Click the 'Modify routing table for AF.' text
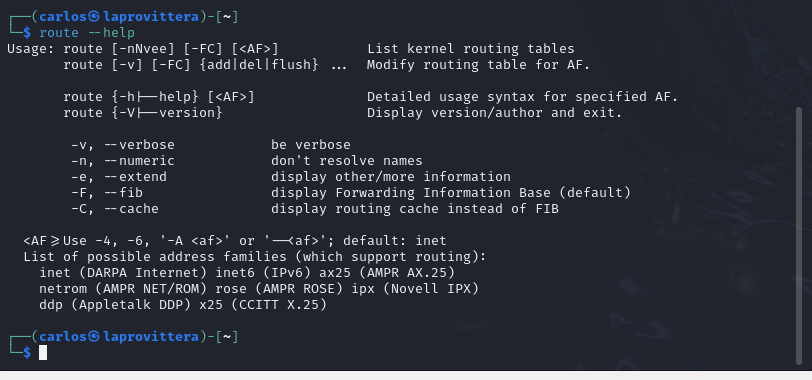 478,65
